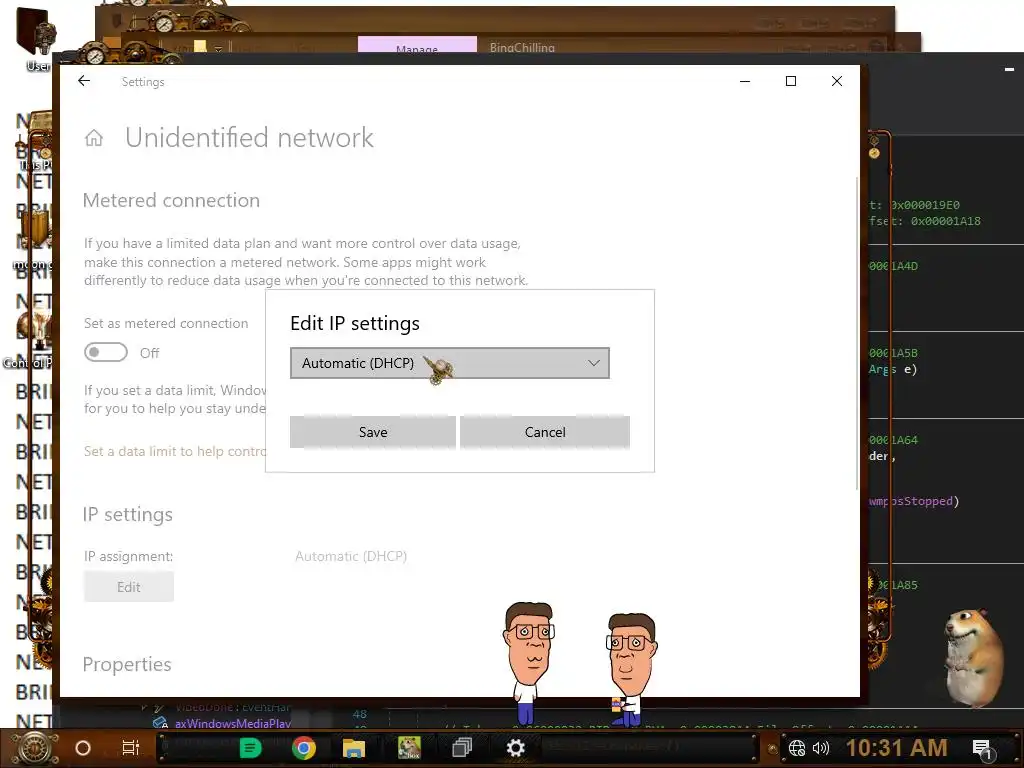Viewport: 1024px width, 768px height.
Task: Click the Settings window vertical scrollbar
Action: point(857,333)
